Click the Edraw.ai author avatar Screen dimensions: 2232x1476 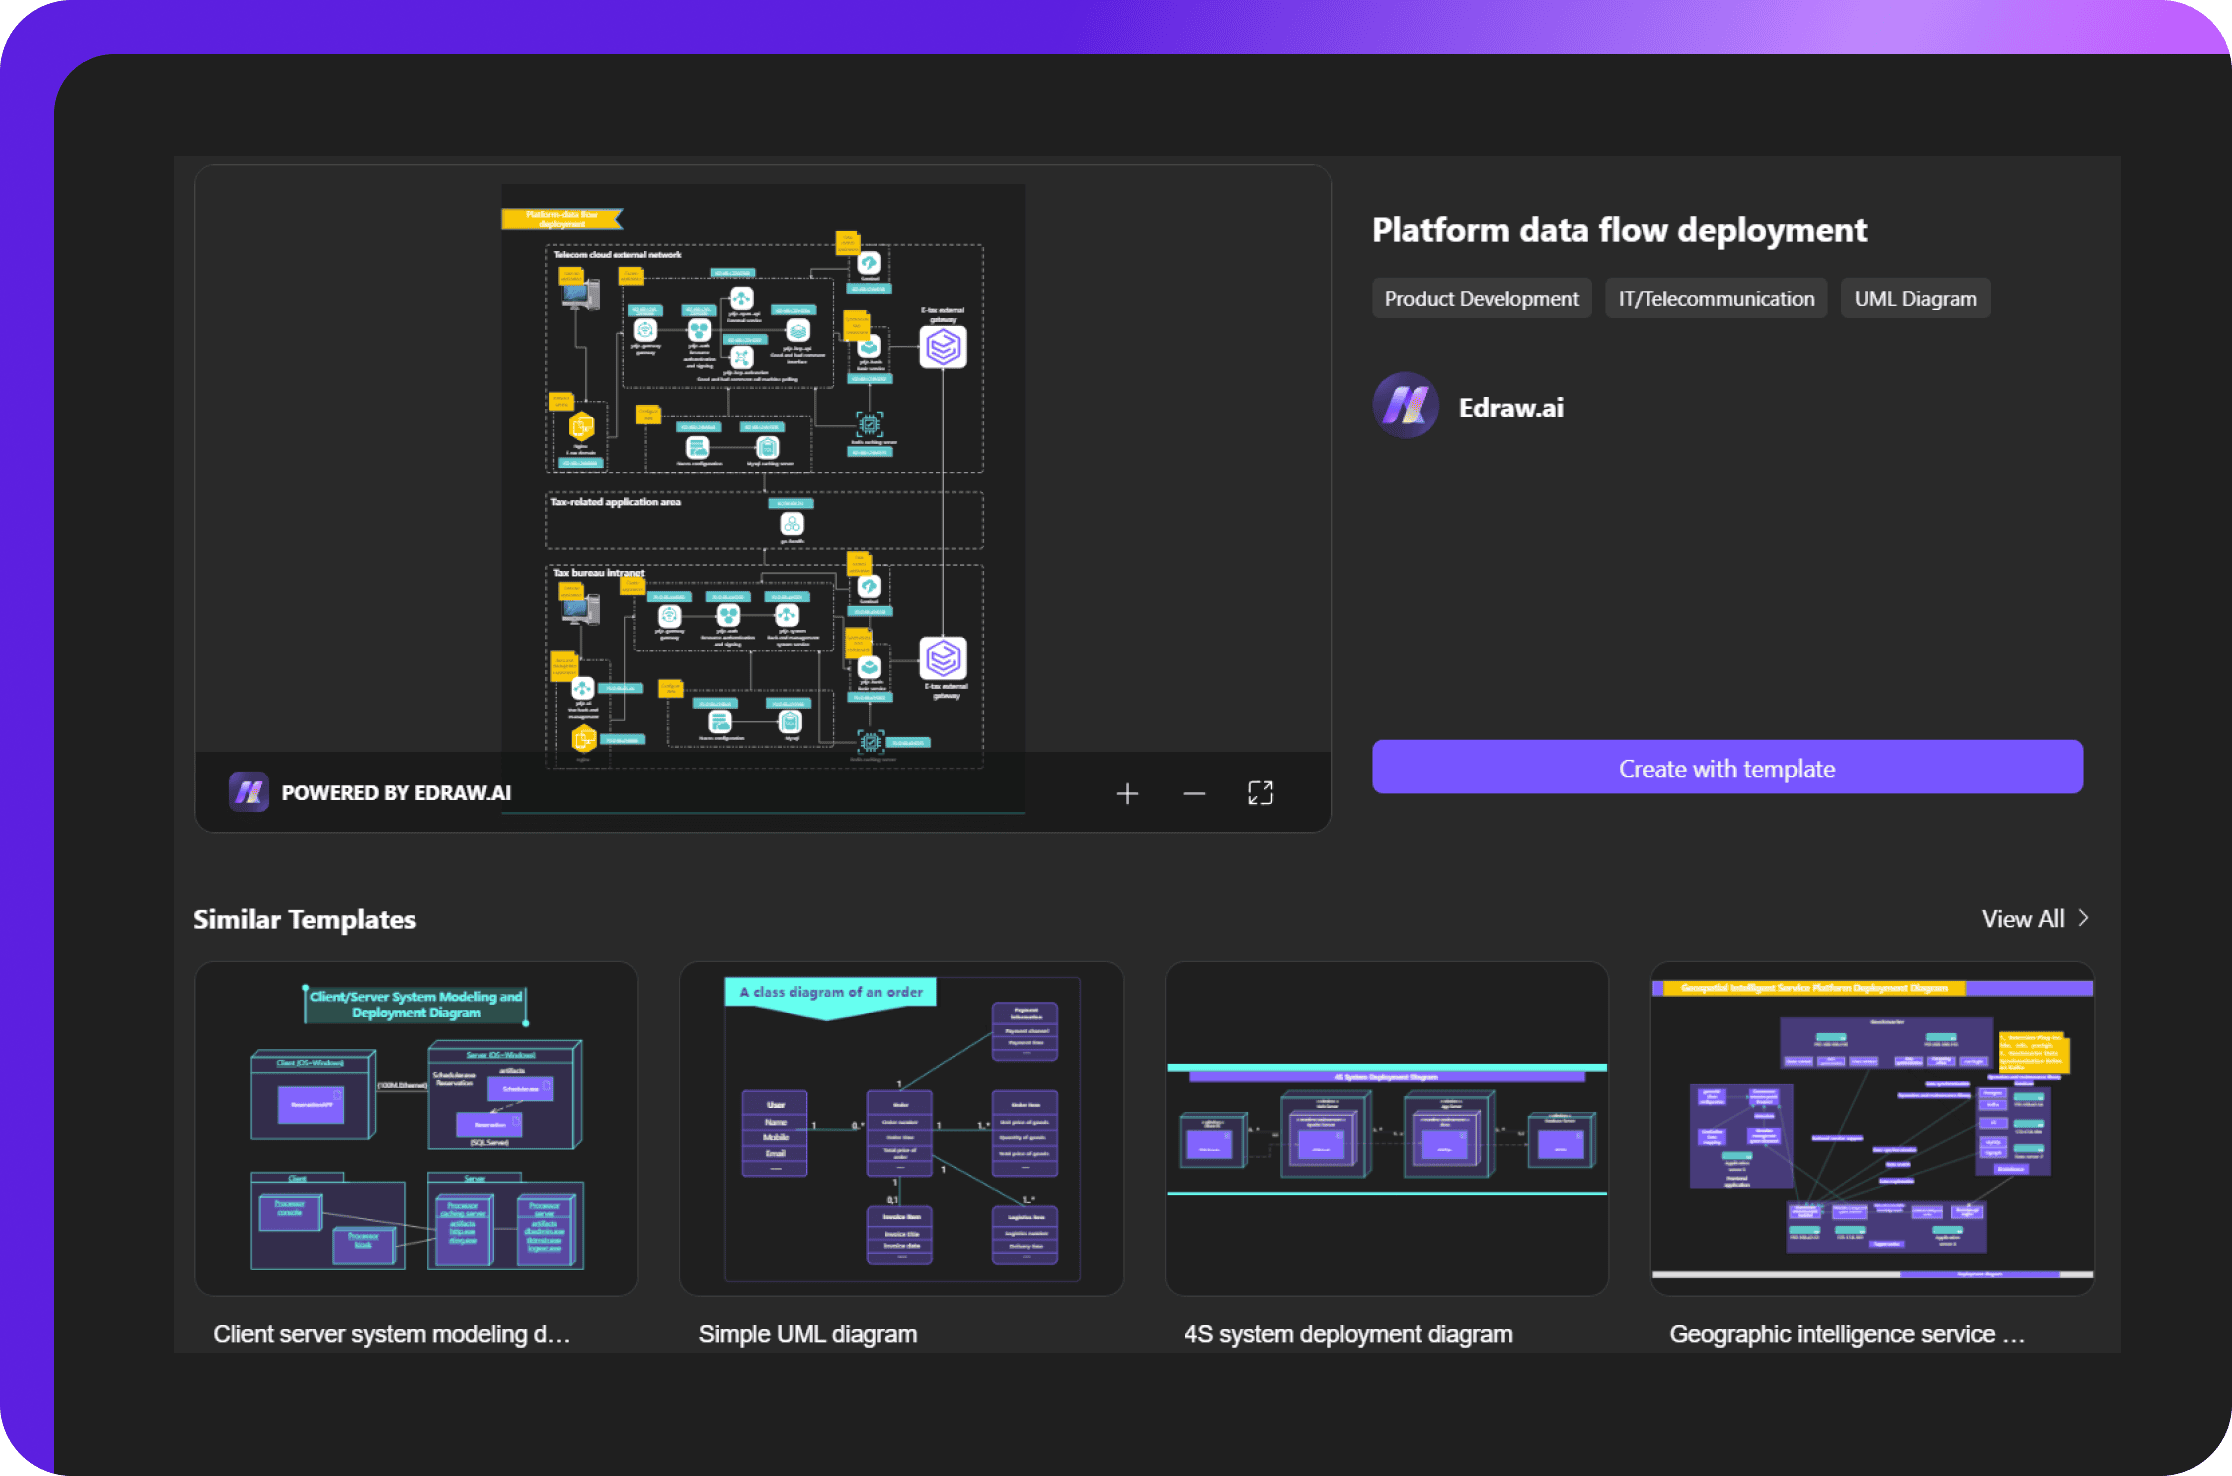(x=1406, y=406)
